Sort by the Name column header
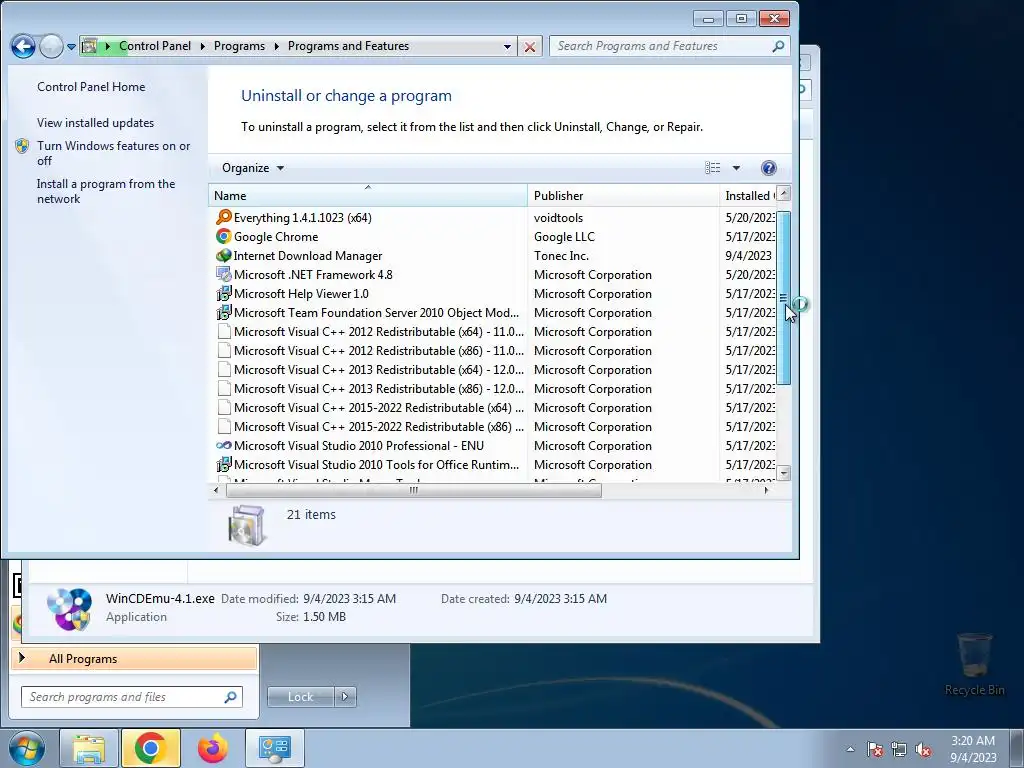The width and height of the screenshot is (1024, 768). tap(368, 195)
